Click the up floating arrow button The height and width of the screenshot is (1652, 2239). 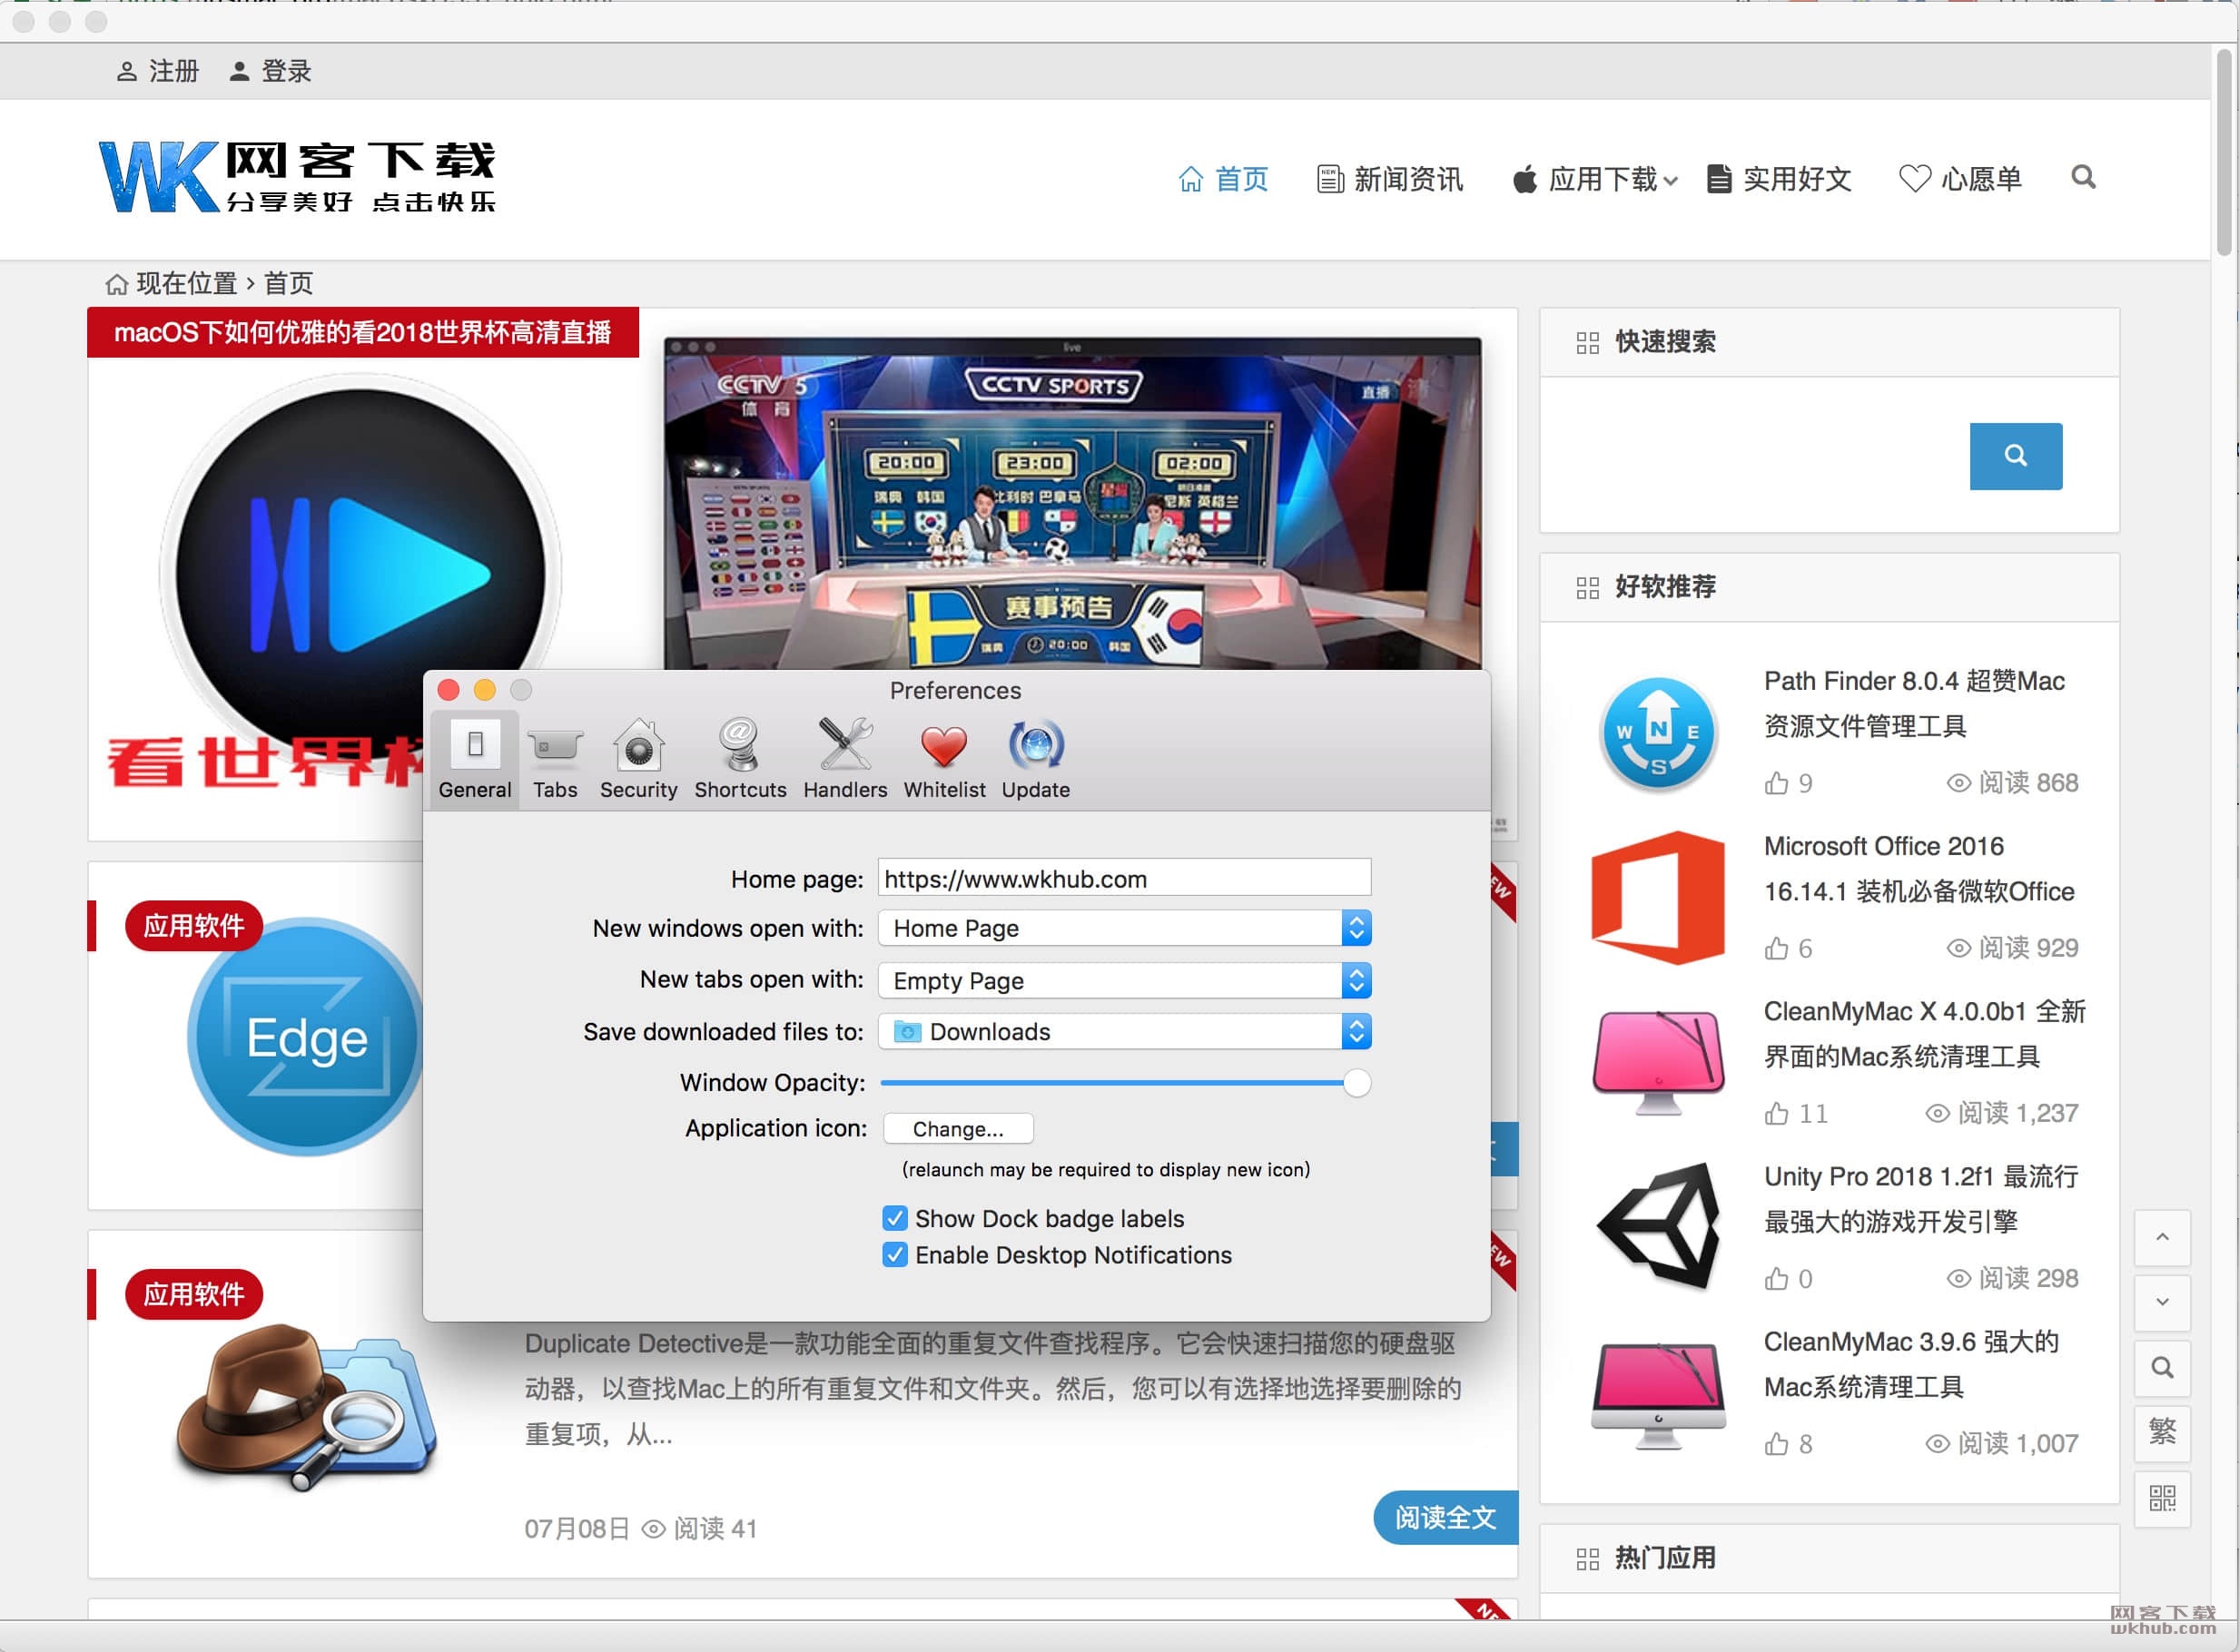pos(2162,1237)
